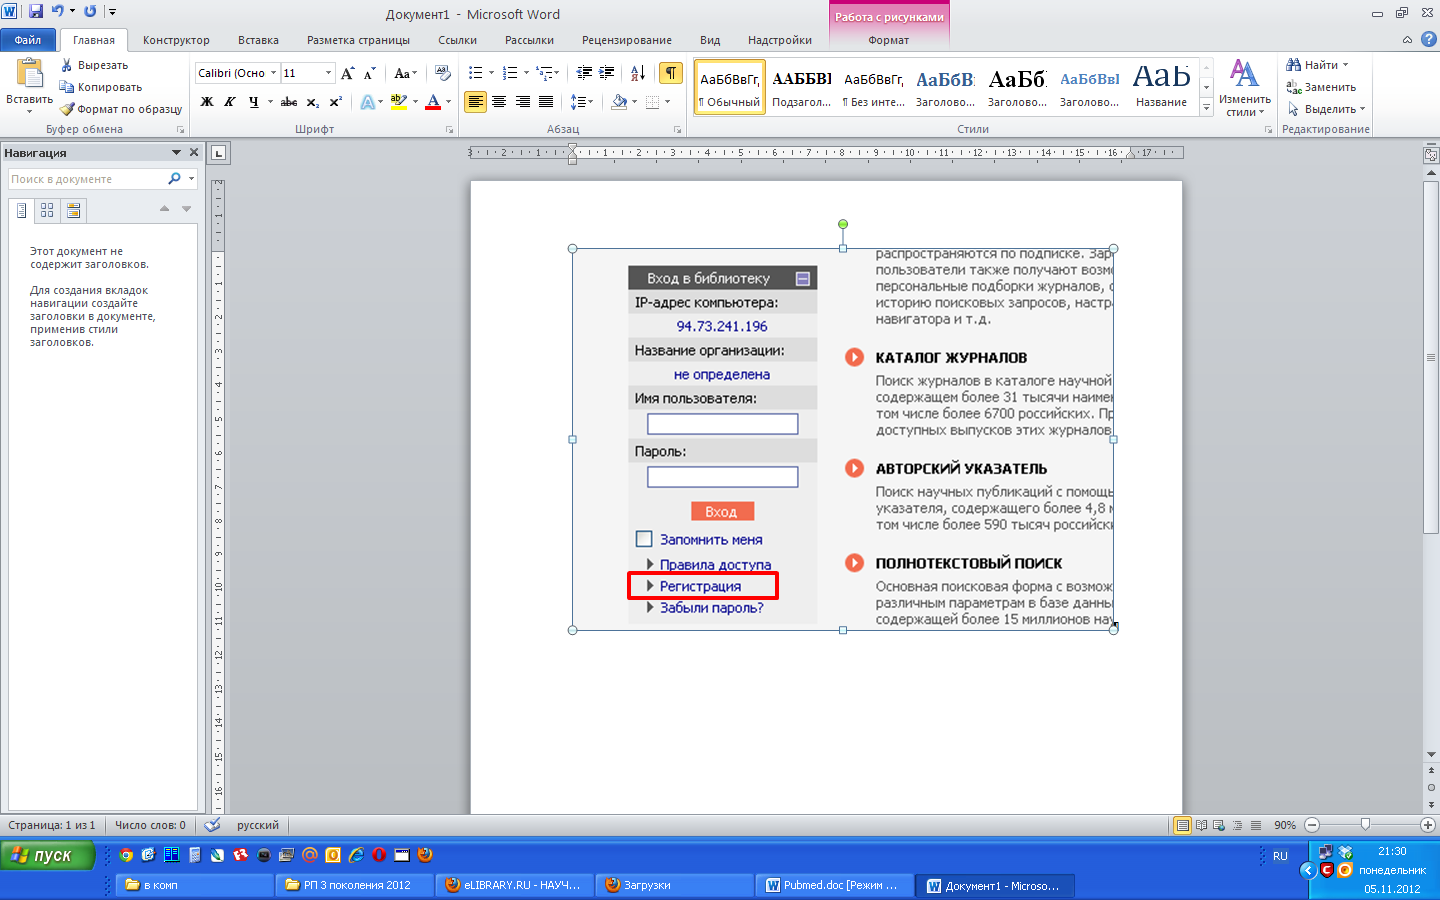
Task: Apply red font color
Action: coord(433,102)
